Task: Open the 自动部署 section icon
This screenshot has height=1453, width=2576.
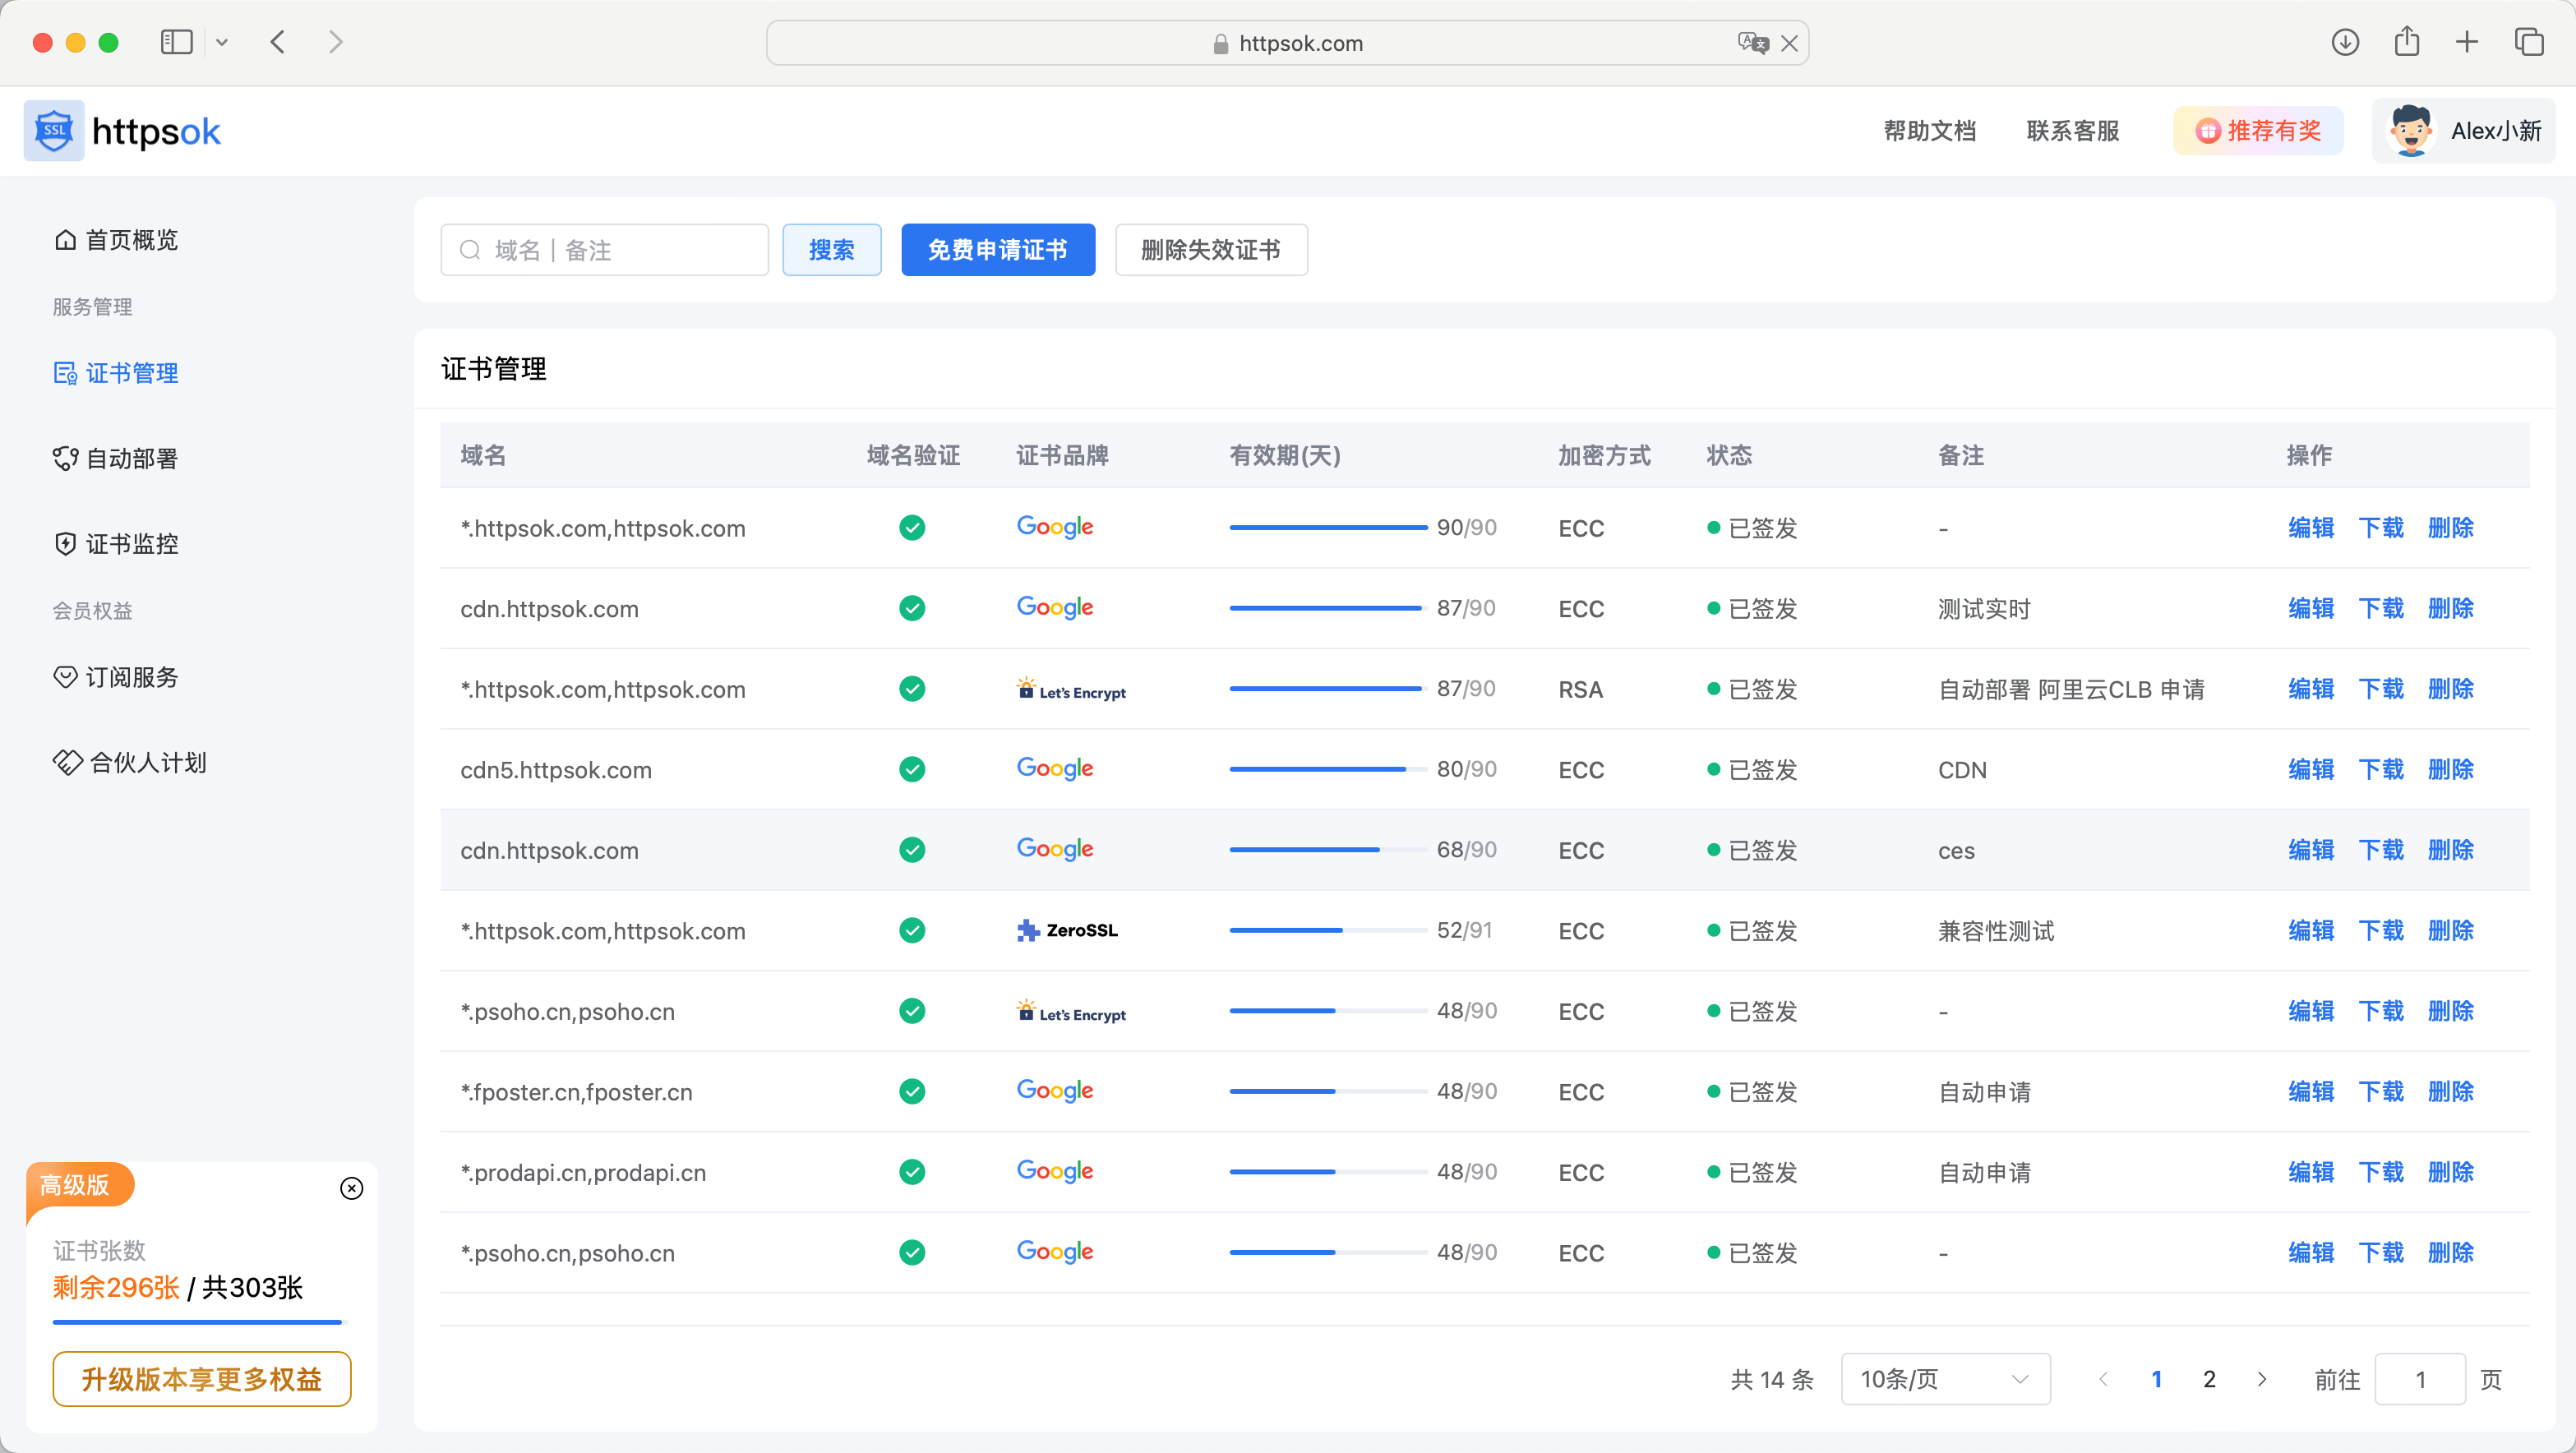Action: [65, 459]
